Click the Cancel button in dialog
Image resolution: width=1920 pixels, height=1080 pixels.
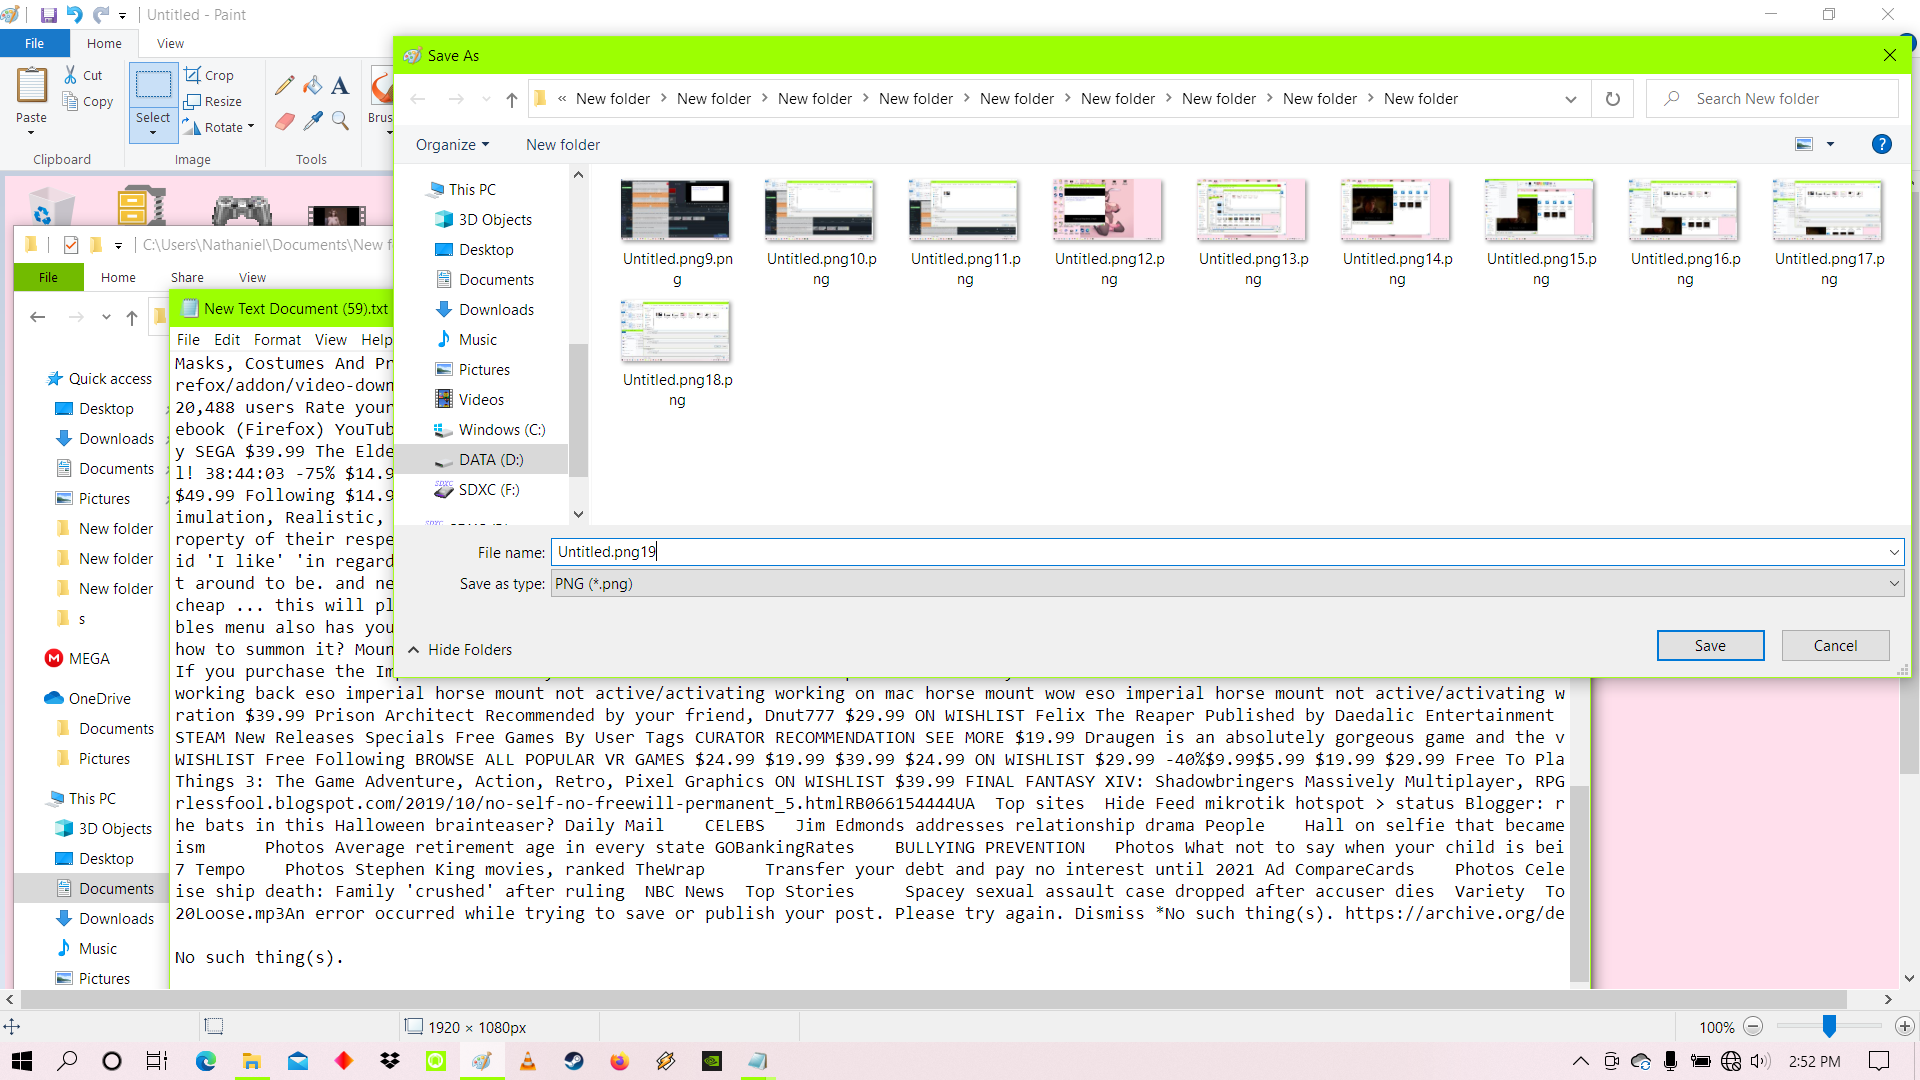(1834, 645)
